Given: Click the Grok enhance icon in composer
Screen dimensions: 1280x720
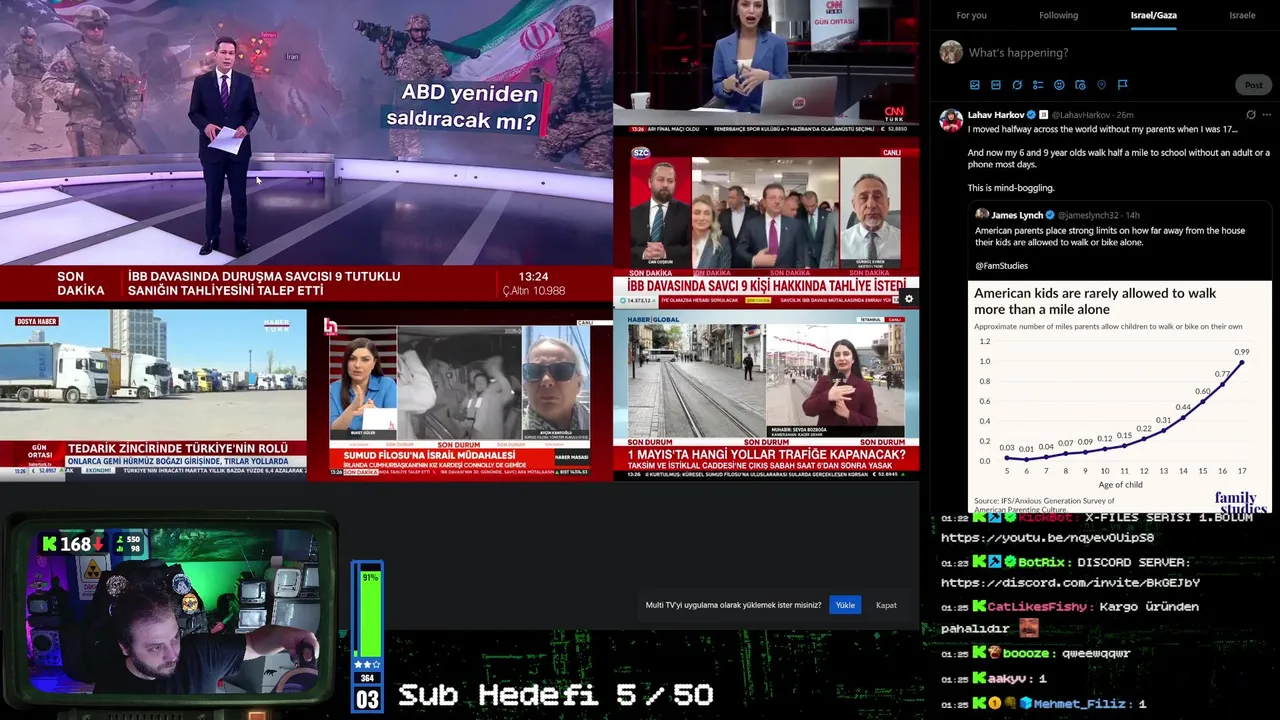Looking at the screenshot, I should coord(1017,85).
